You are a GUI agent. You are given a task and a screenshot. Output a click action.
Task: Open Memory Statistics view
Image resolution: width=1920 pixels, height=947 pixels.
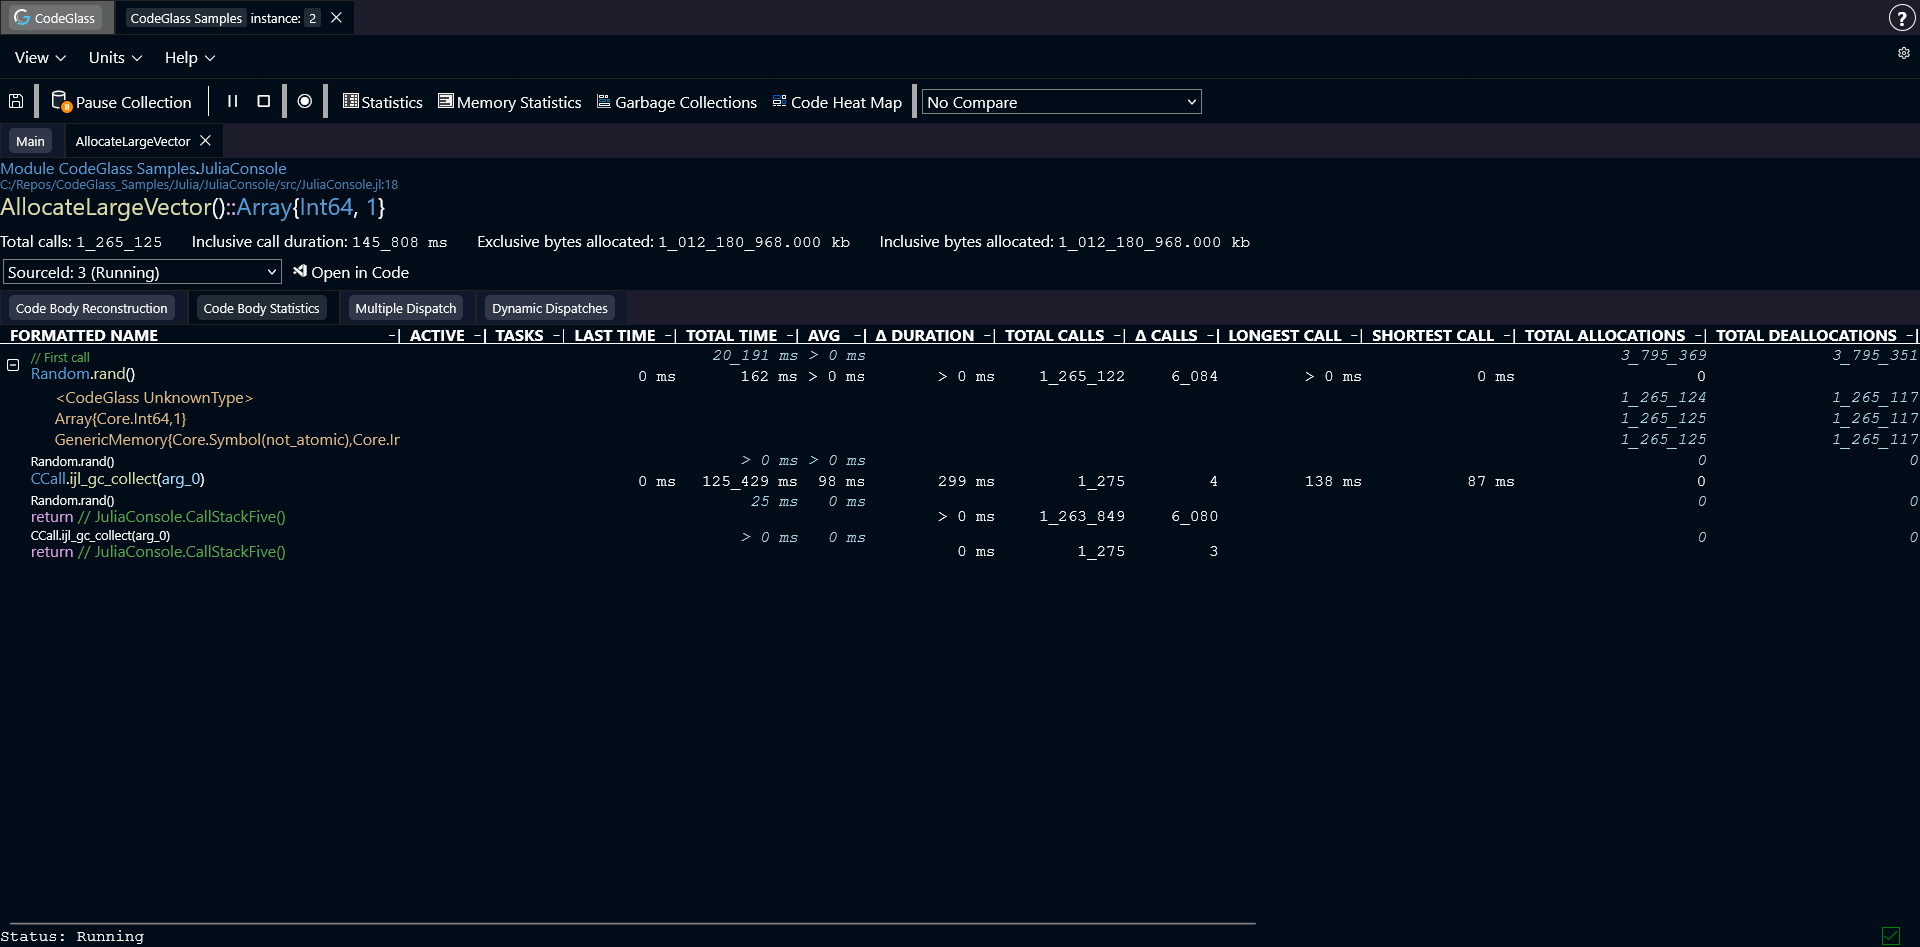pyautogui.click(x=510, y=101)
